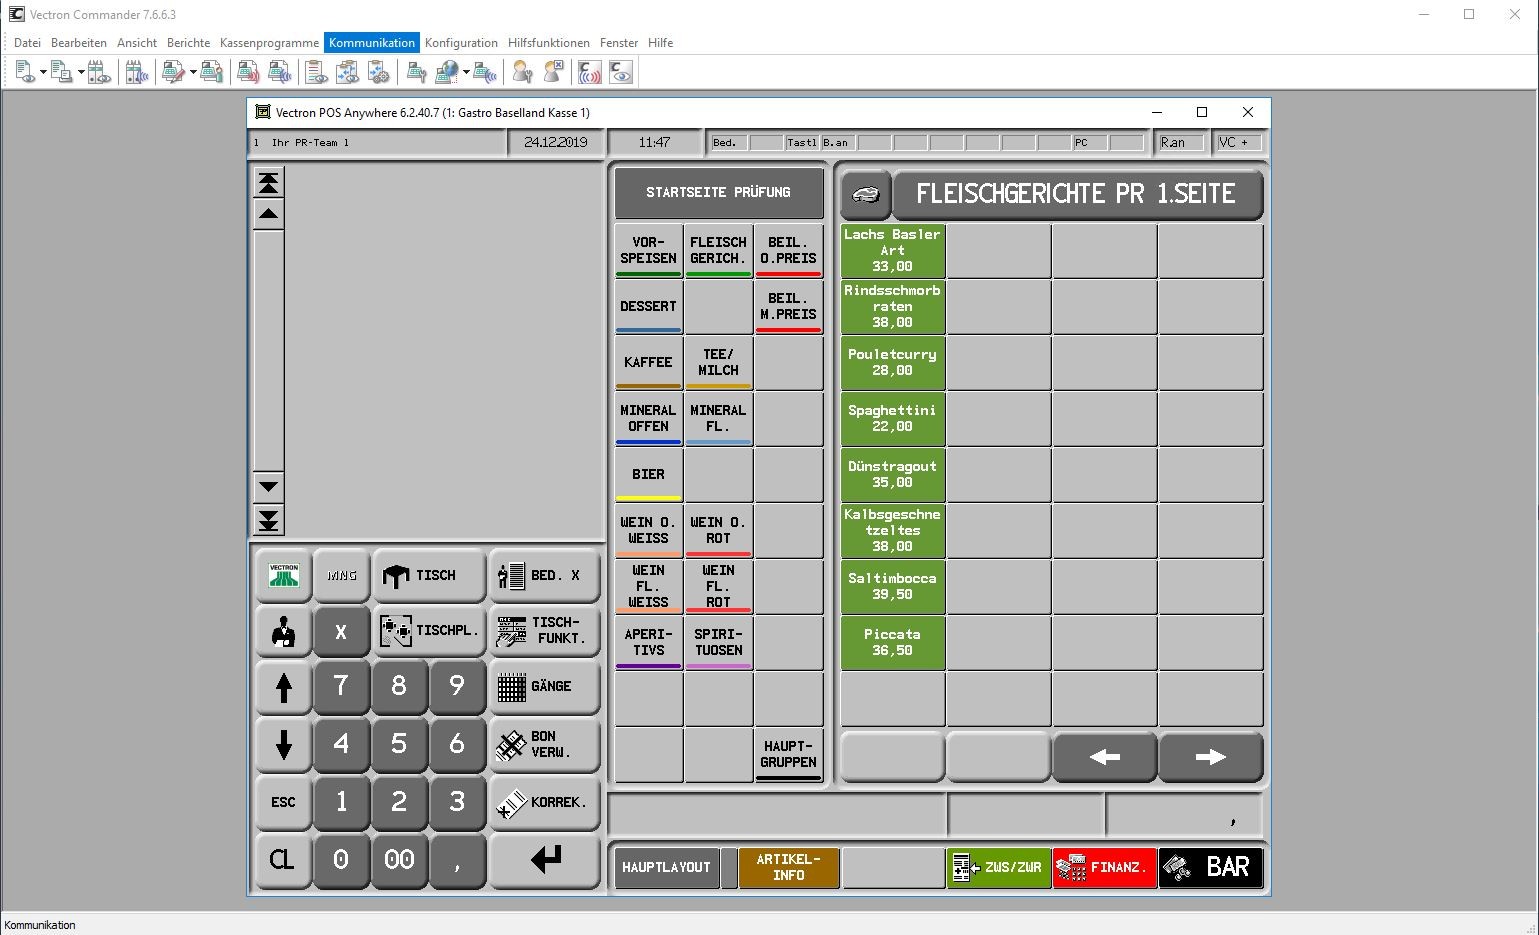1539x935 pixels.
Task: Click the user with wrench toolbar icon
Action: 522,72
